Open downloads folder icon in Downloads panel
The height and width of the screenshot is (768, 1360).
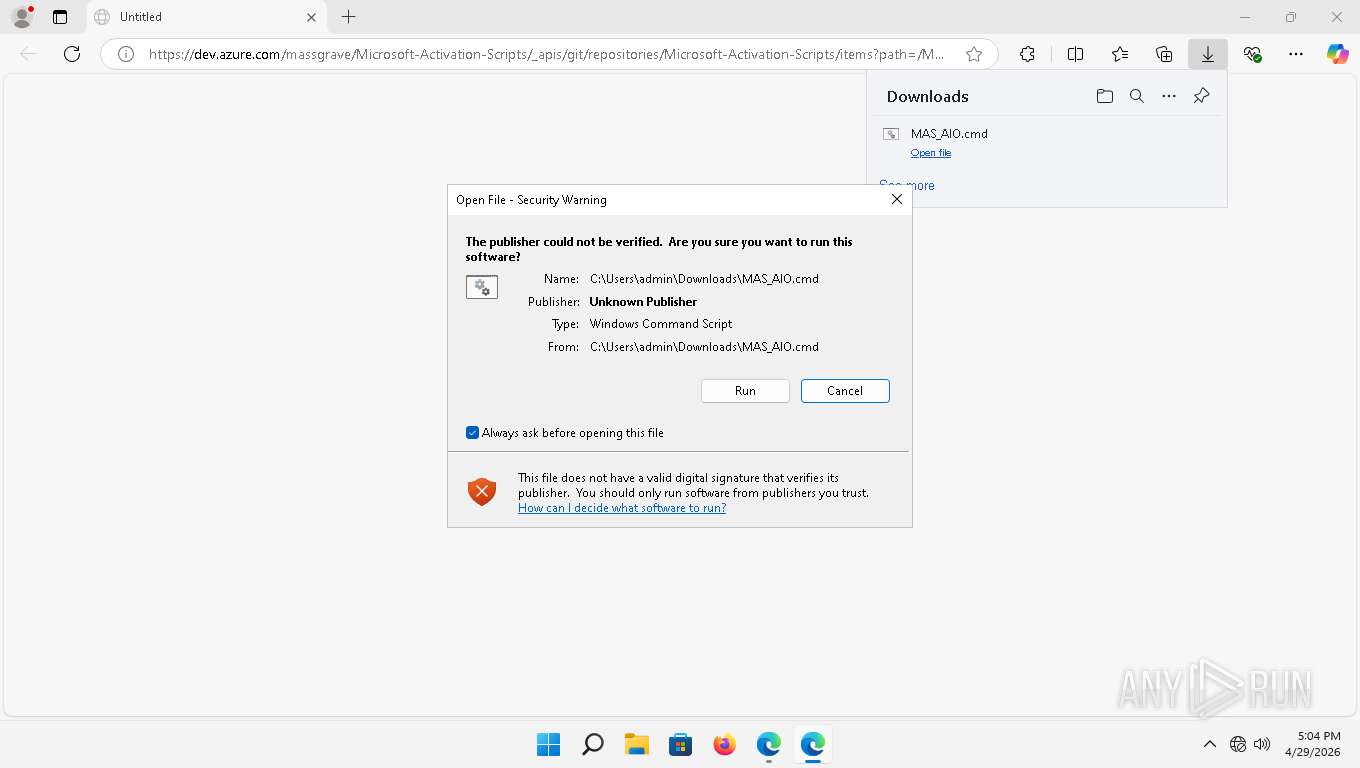pyautogui.click(x=1104, y=96)
